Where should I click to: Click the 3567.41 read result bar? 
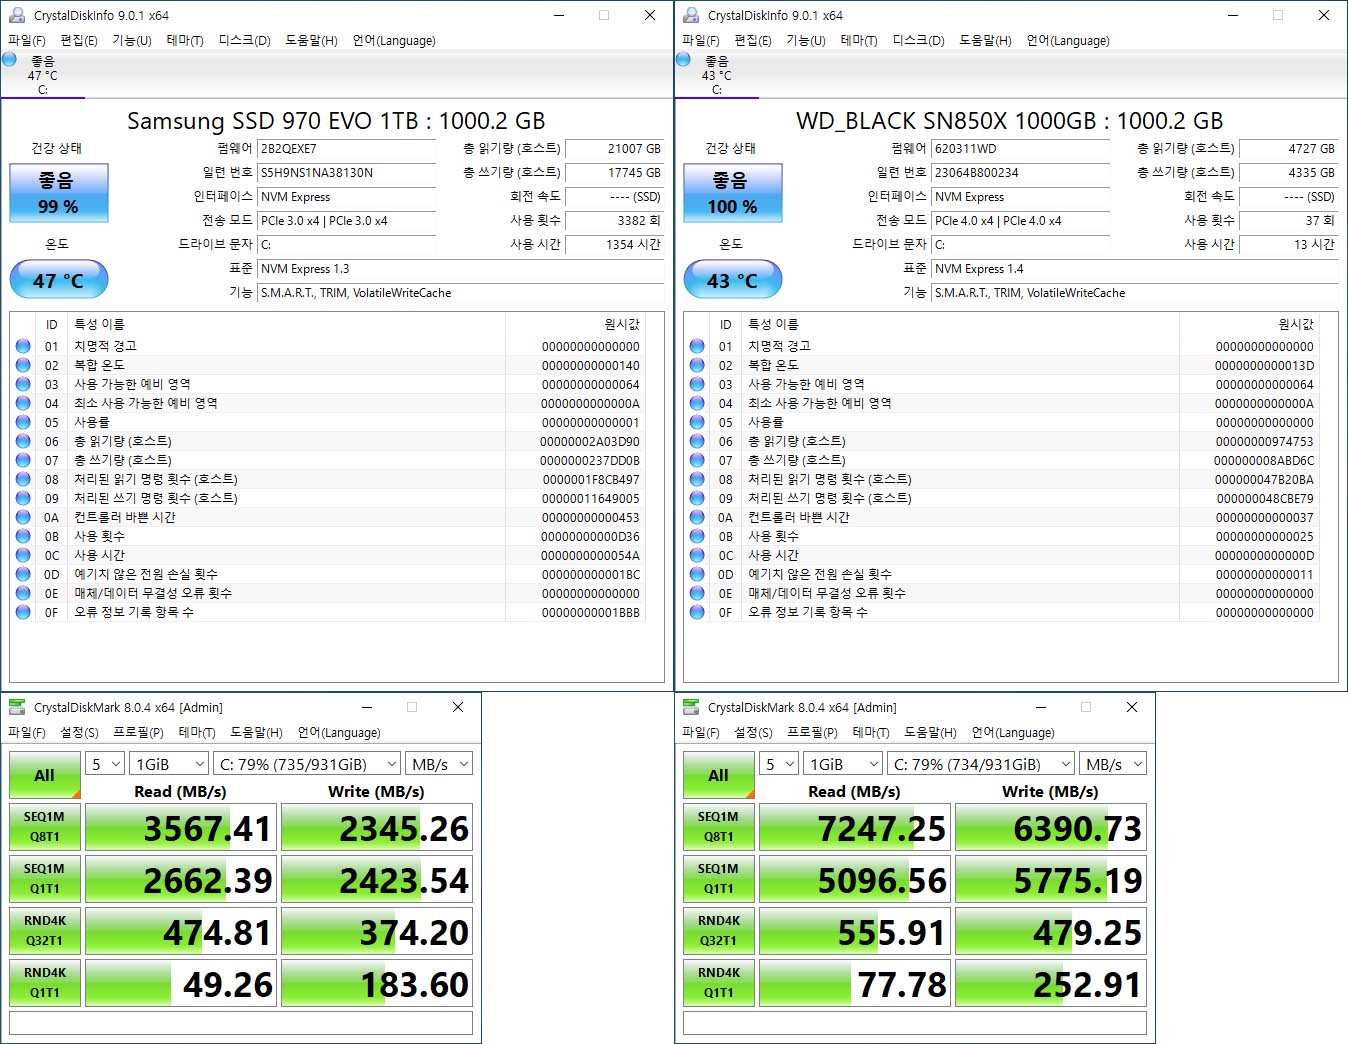pos(181,828)
